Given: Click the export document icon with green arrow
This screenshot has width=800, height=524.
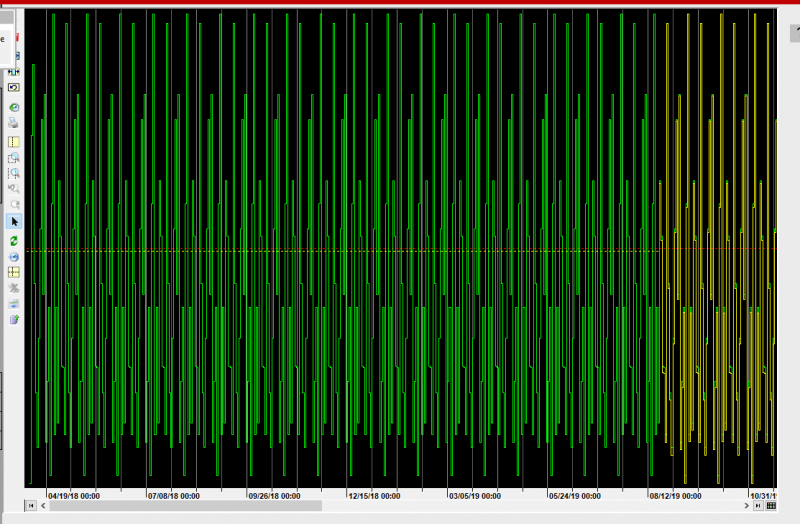Looking at the screenshot, I should (x=14, y=320).
